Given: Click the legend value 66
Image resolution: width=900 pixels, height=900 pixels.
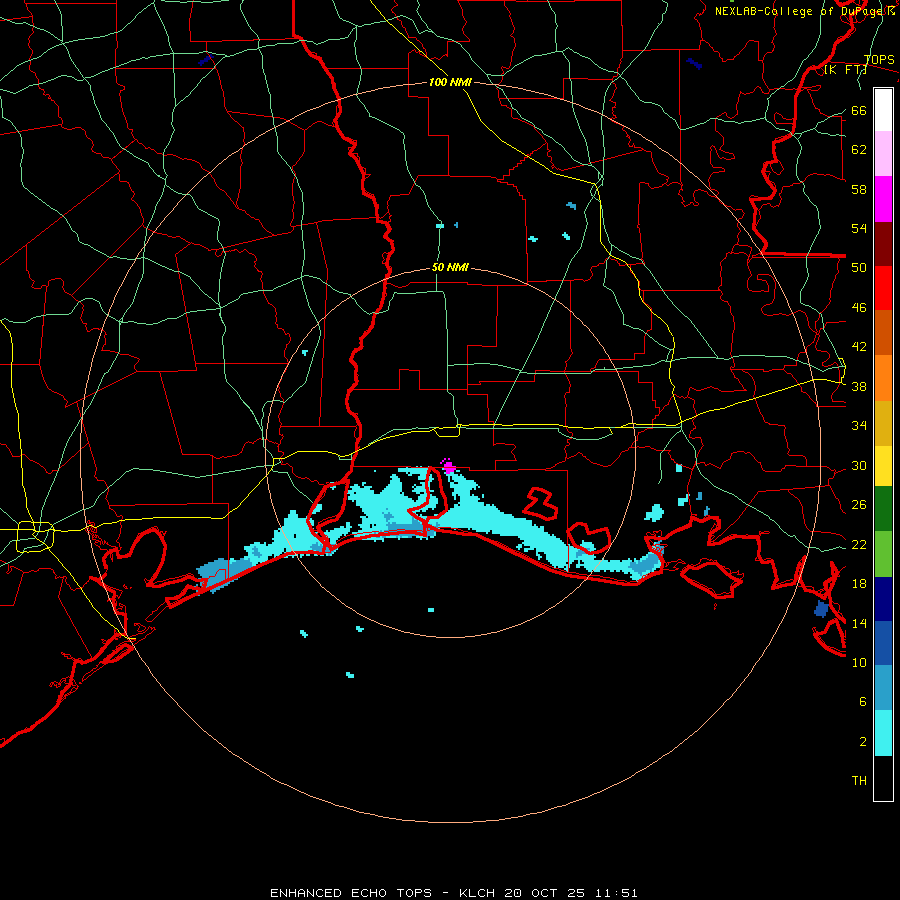Looking at the screenshot, I should pos(859,111).
